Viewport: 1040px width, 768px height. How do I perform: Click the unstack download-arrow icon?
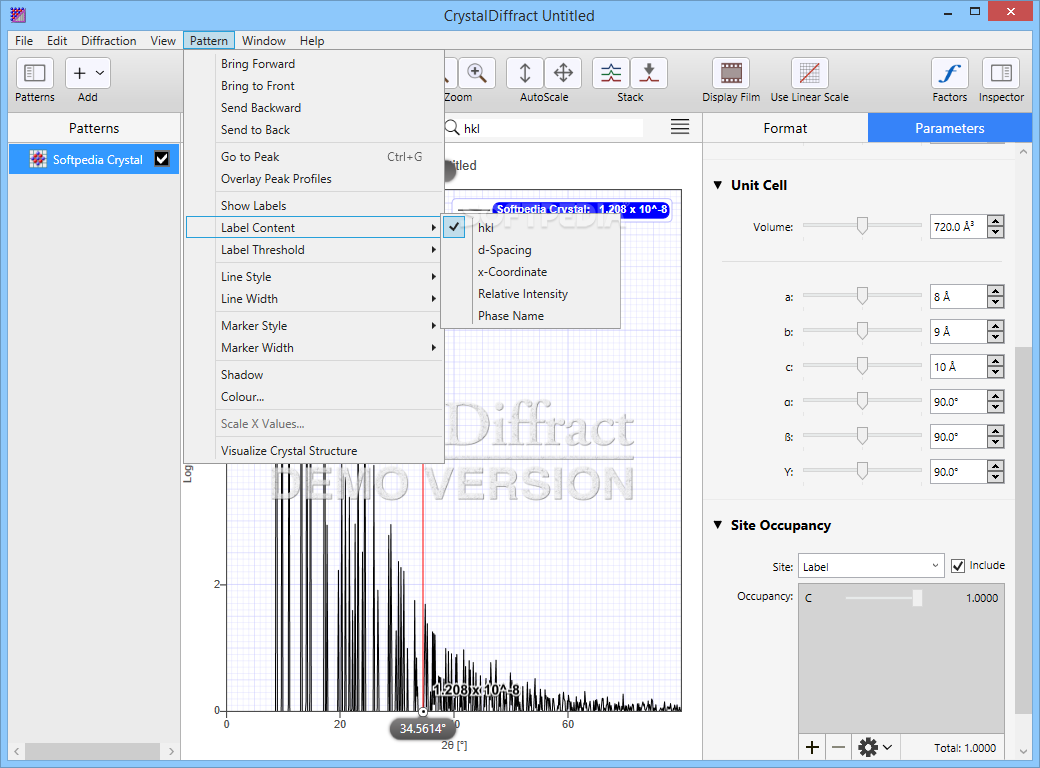(649, 72)
